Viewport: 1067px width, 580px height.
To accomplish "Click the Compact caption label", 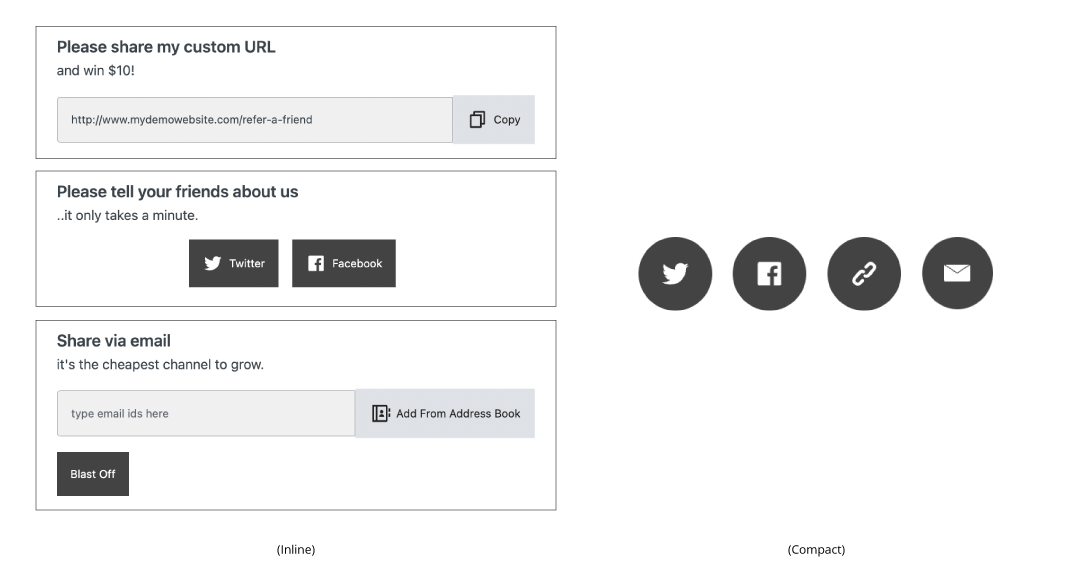I will tap(816, 549).
